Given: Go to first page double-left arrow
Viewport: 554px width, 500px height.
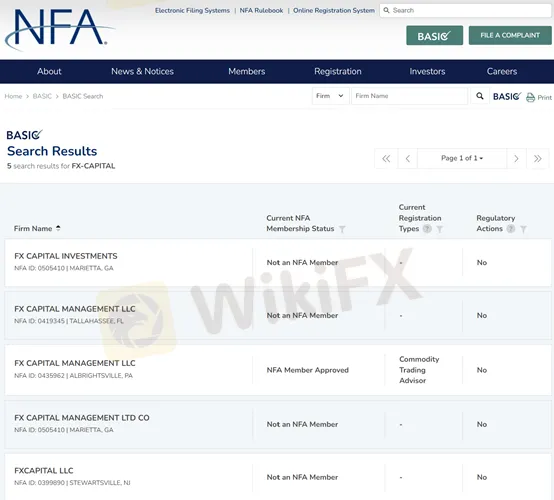Looking at the screenshot, I should (x=386, y=158).
